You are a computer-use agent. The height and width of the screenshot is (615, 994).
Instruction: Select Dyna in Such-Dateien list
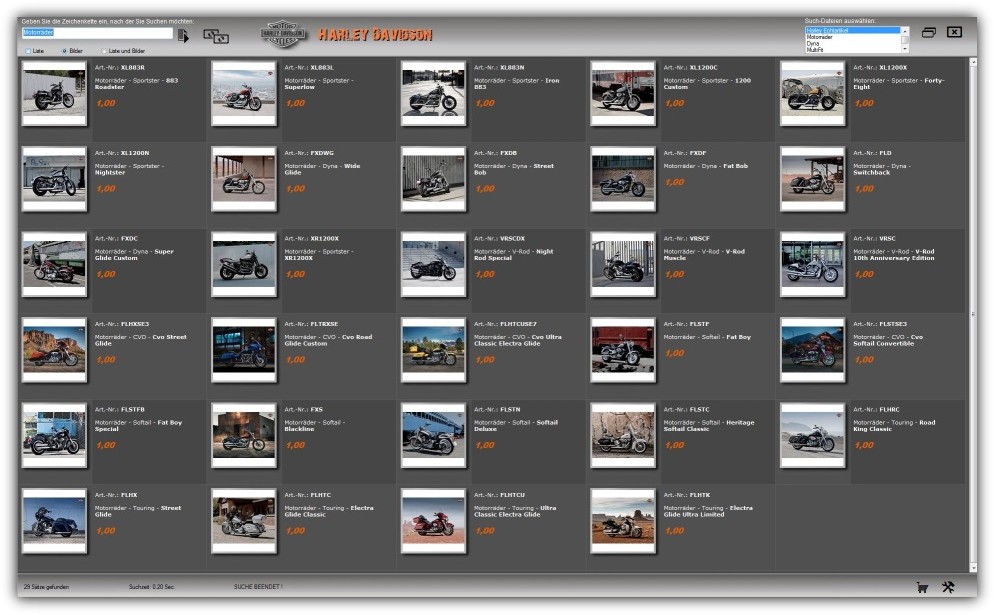tap(814, 43)
